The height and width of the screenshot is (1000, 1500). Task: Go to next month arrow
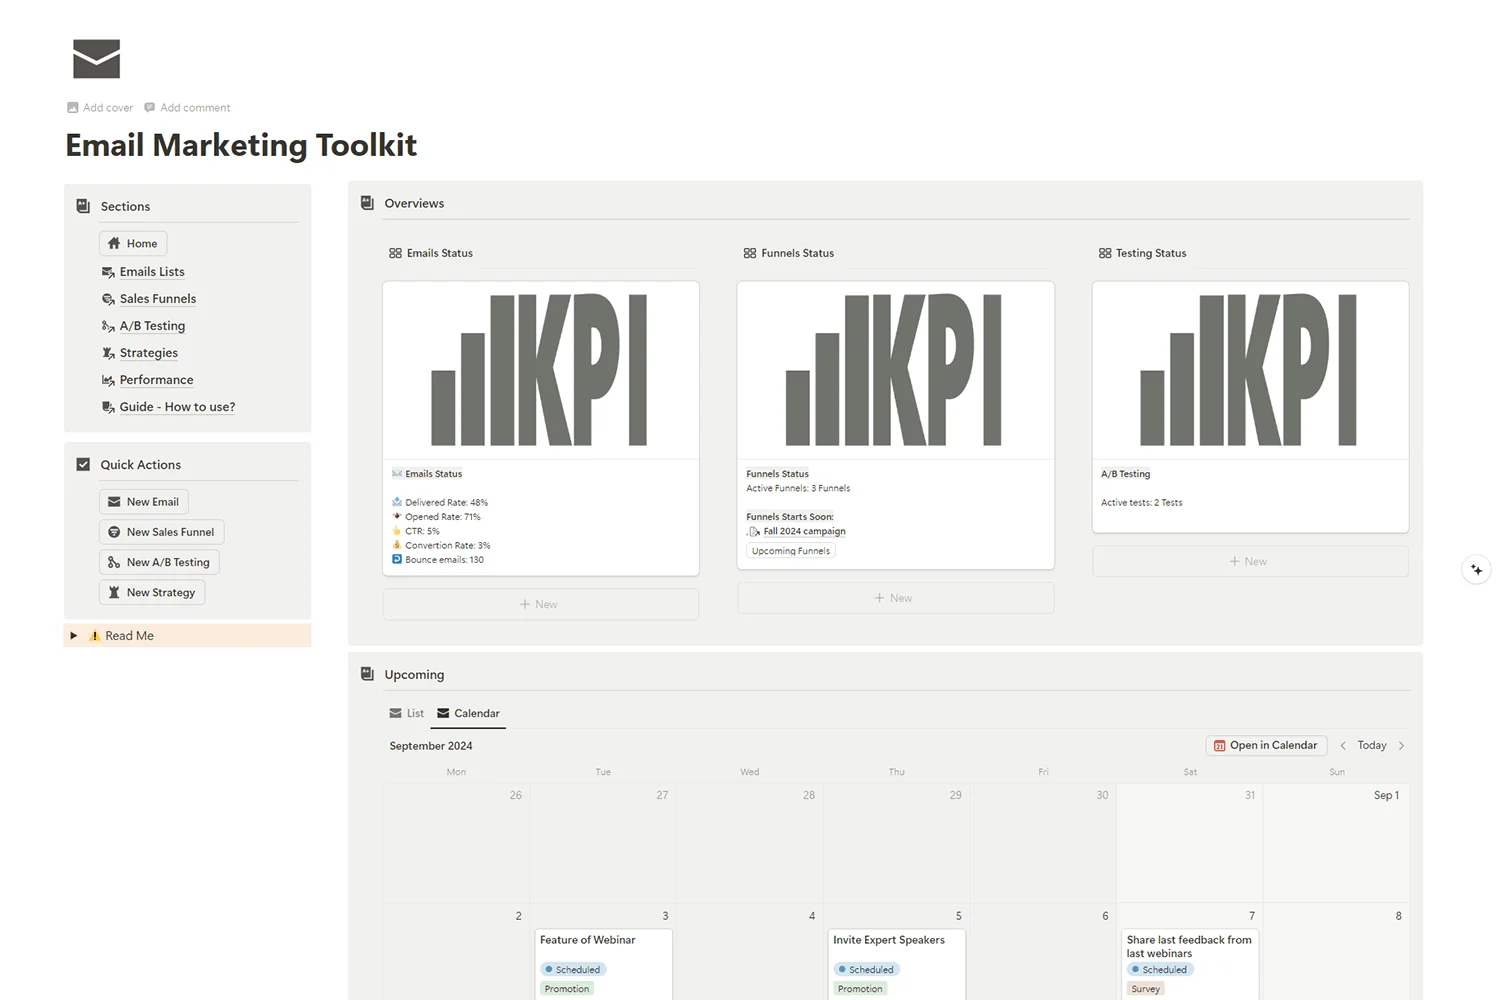click(1401, 745)
